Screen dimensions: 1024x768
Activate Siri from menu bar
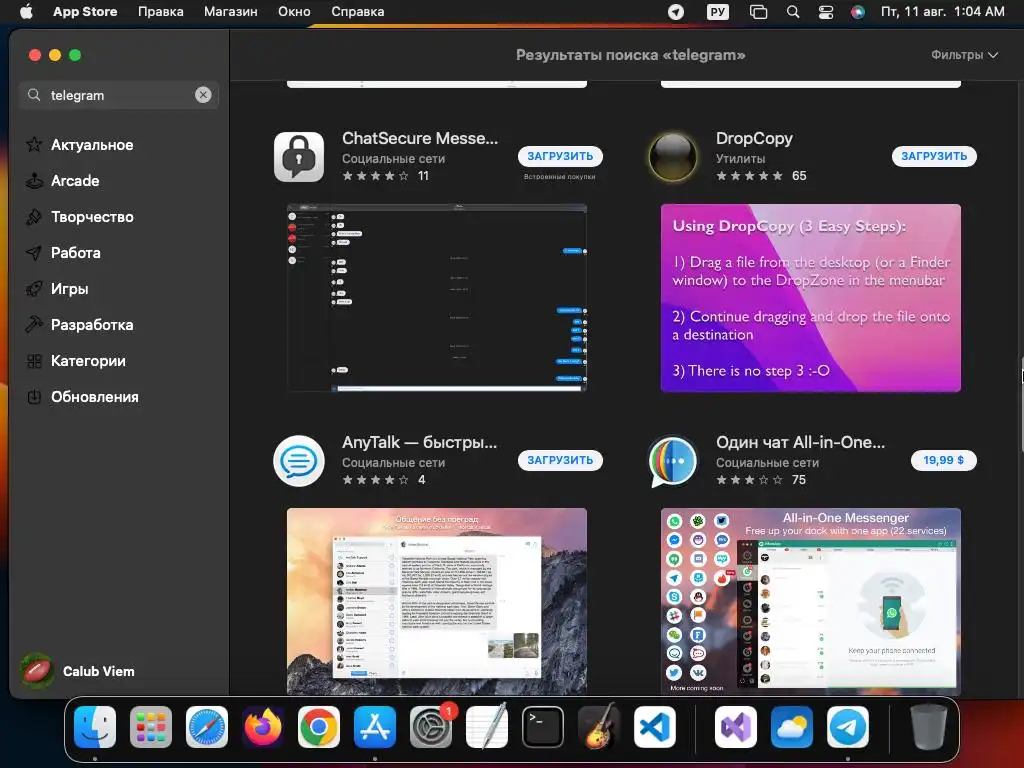point(858,12)
